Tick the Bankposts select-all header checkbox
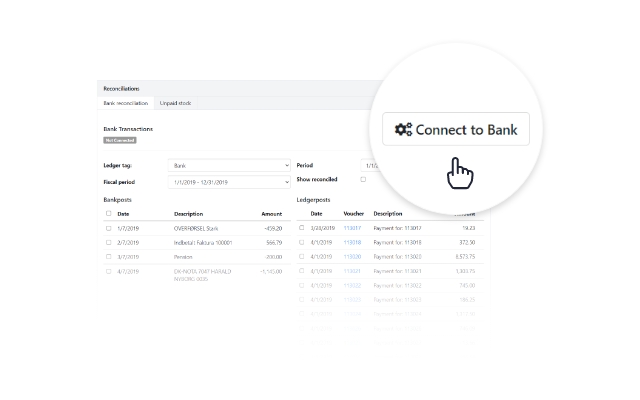This screenshot has height=400, width=640. (x=109, y=213)
